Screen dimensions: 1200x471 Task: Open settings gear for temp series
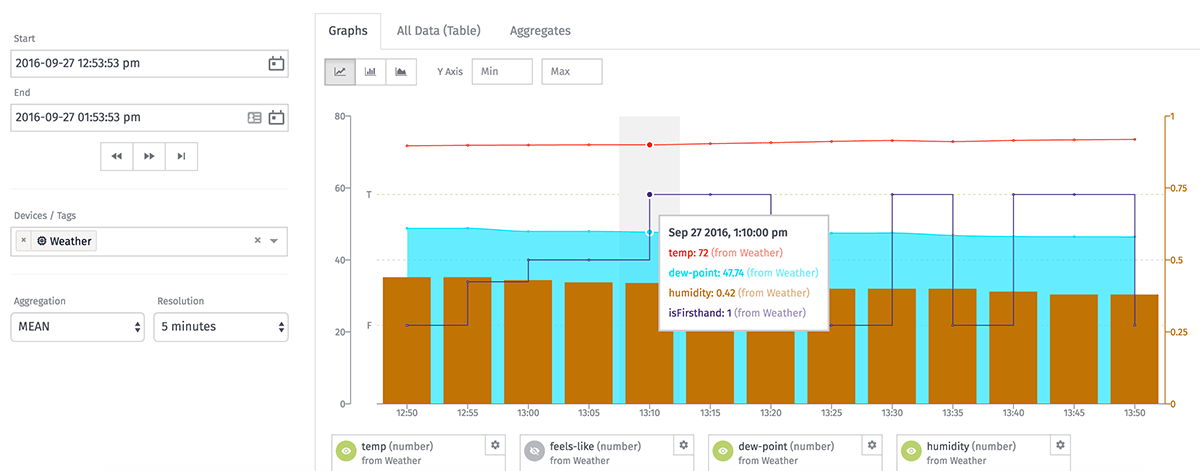click(x=494, y=445)
